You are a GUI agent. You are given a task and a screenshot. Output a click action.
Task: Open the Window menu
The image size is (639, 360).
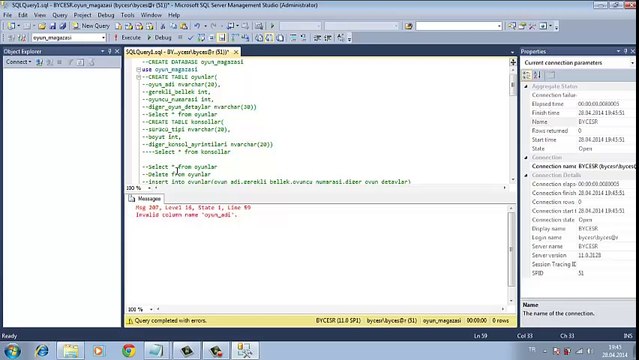(151, 15)
